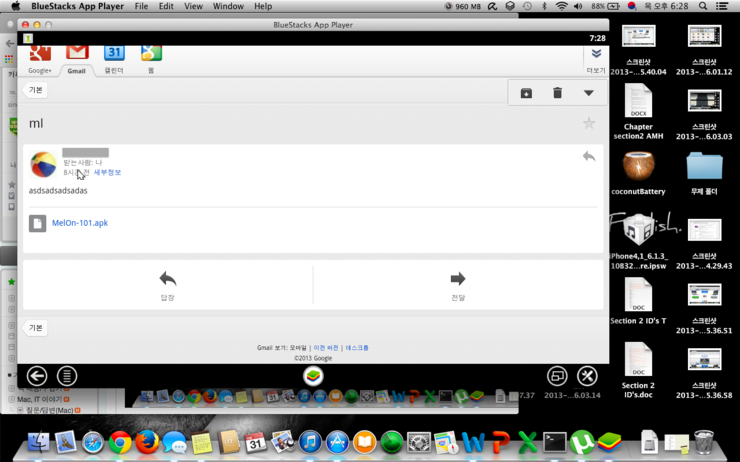Open the Apple menu
This screenshot has height=462, width=740.
coord(16,6)
